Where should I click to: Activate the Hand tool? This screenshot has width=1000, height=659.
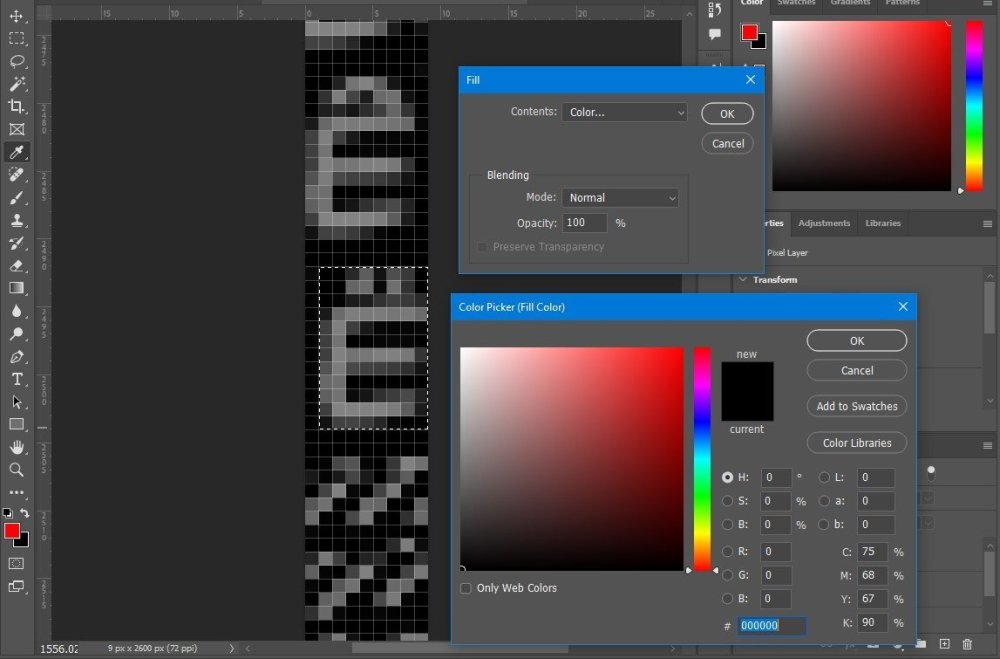pyautogui.click(x=16, y=447)
